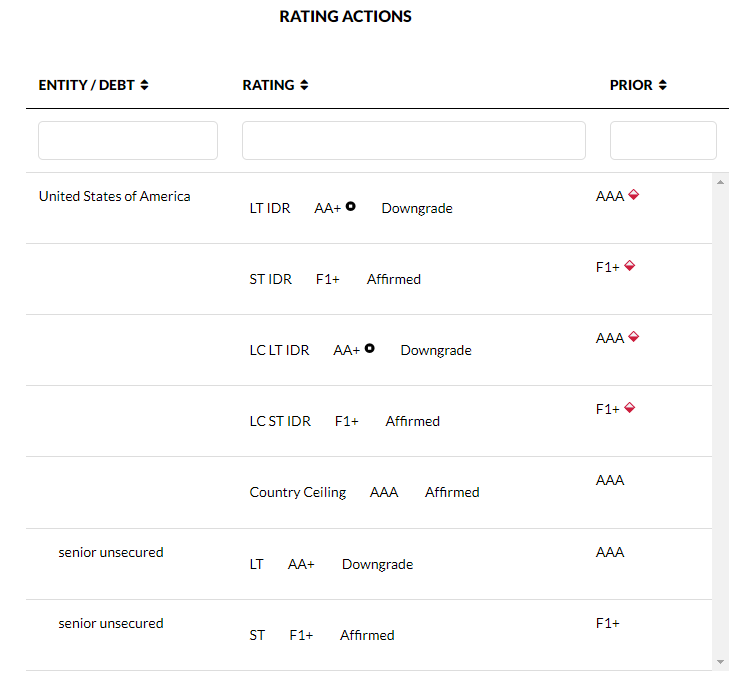Screen dimensions: 754x679
Task: Click Downgrade in LC LT IDR row
Action: coord(436,351)
